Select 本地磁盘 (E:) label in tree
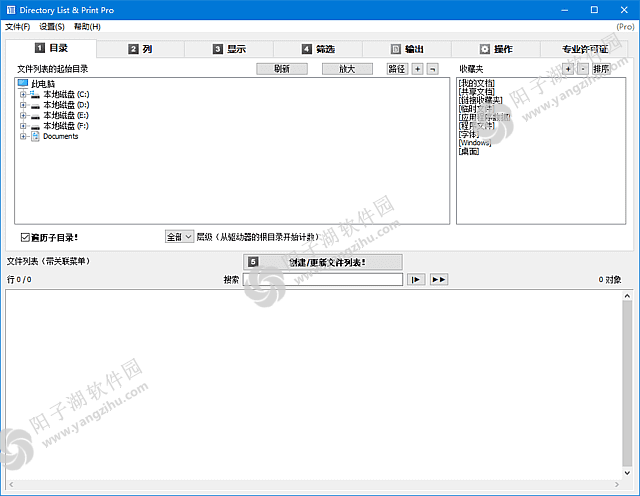Viewport: 640px width, 496px height. pos(66,116)
